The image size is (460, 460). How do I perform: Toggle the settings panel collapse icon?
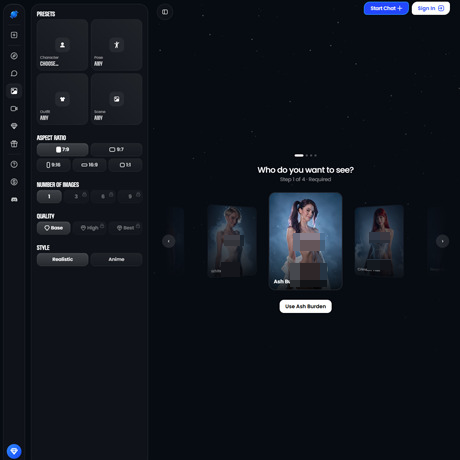[165, 12]
